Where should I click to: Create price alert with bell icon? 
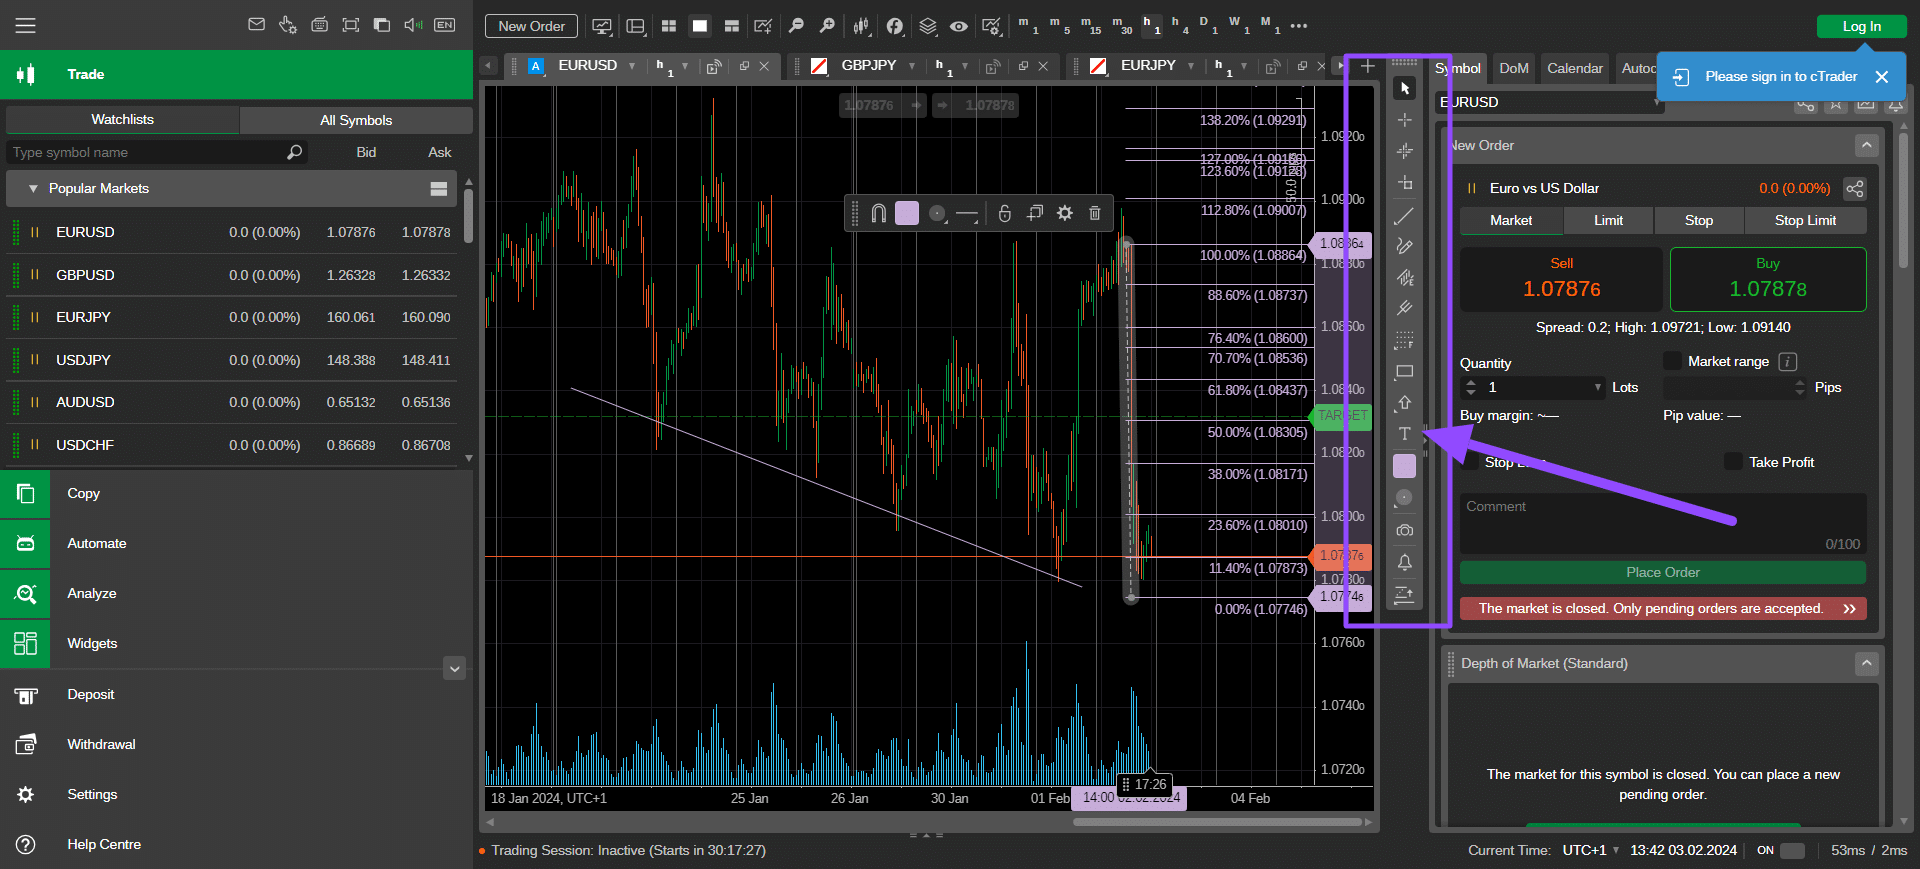(x=1405, y=562)
